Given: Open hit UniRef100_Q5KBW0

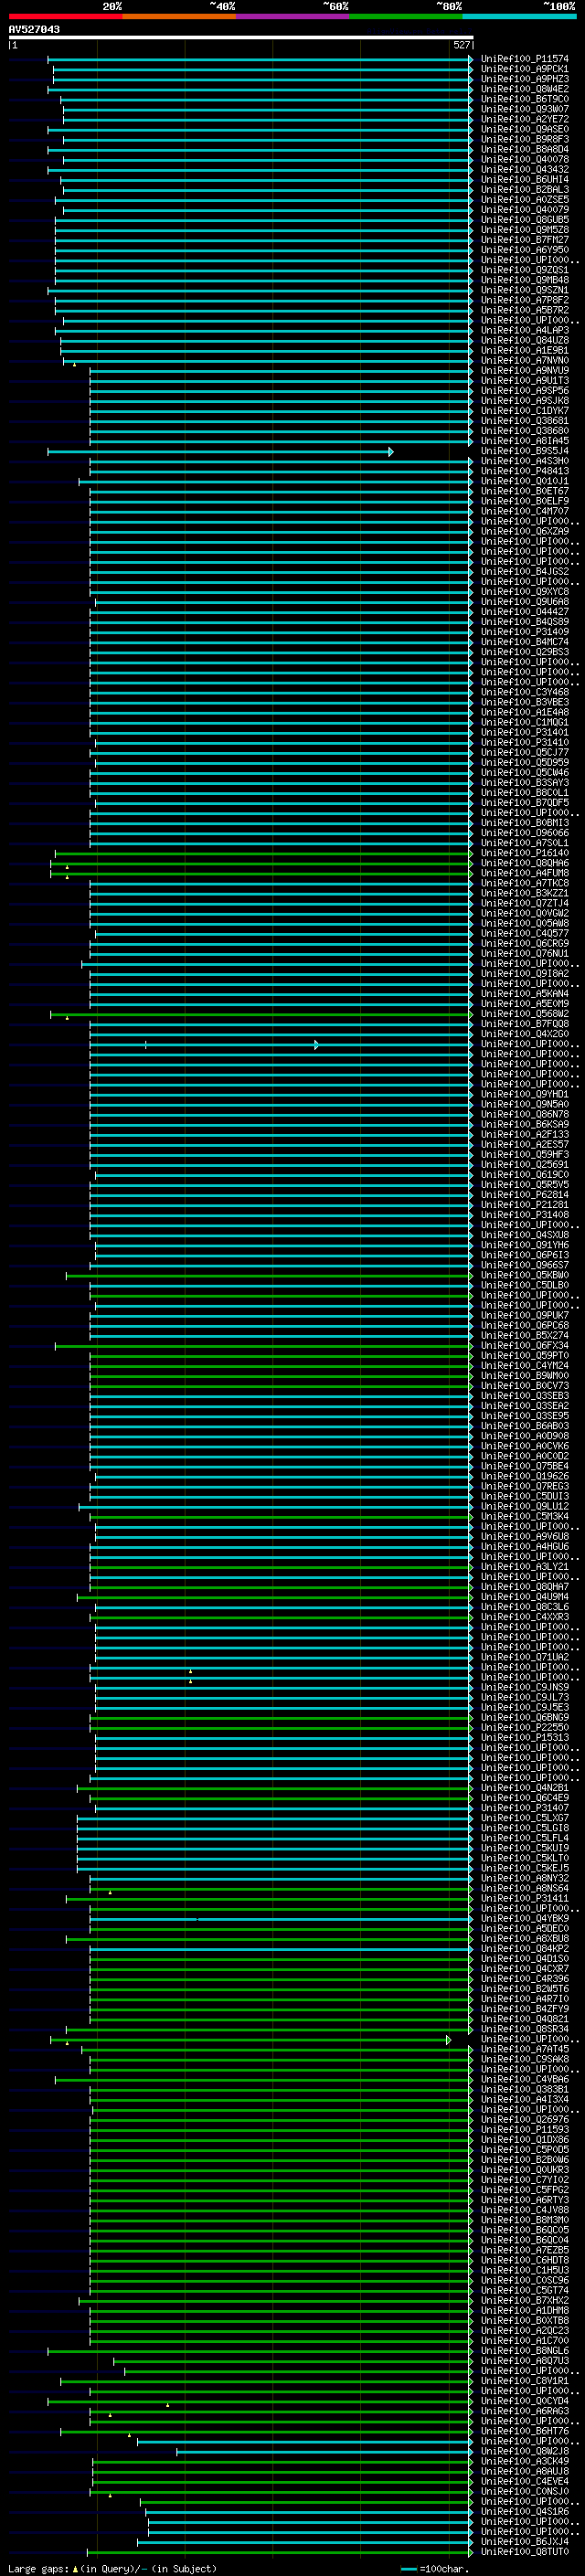Looking at the screenshot, I should click(525, 1276).
